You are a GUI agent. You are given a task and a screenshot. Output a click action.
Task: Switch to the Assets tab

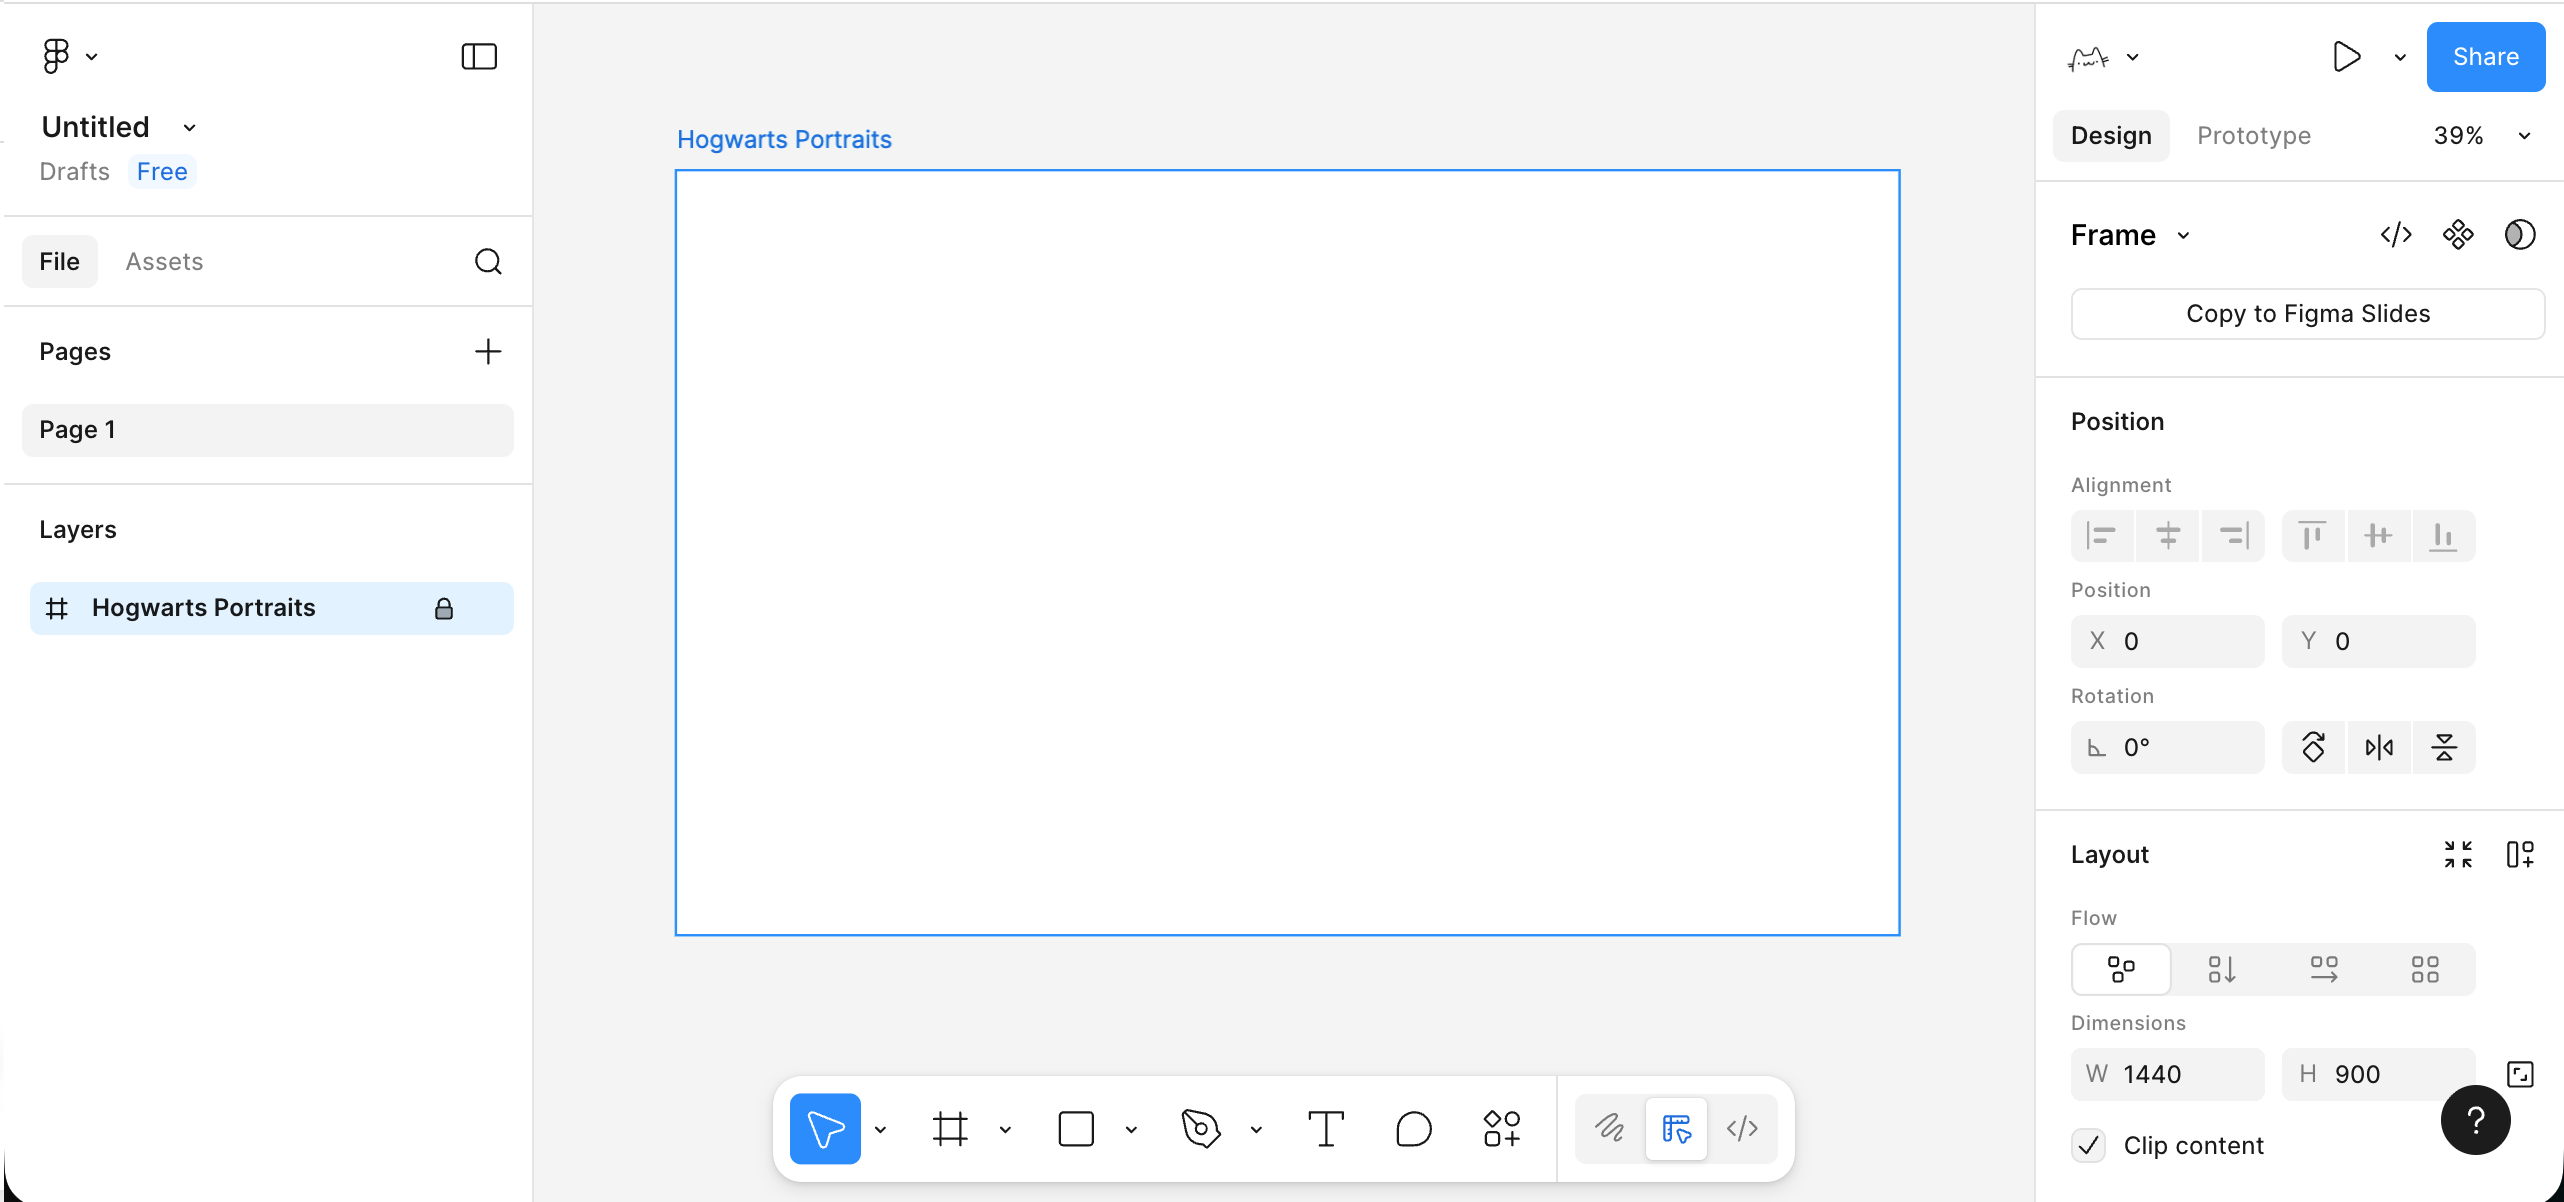point(164,262)
